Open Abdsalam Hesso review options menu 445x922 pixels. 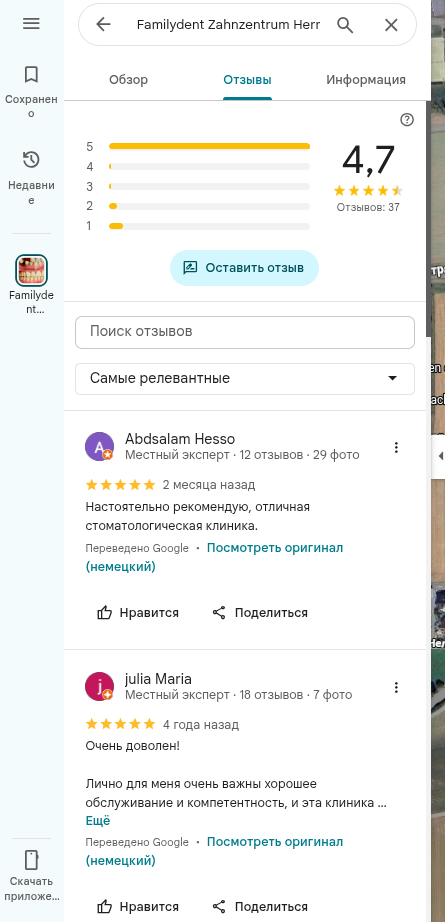(396, 447)
